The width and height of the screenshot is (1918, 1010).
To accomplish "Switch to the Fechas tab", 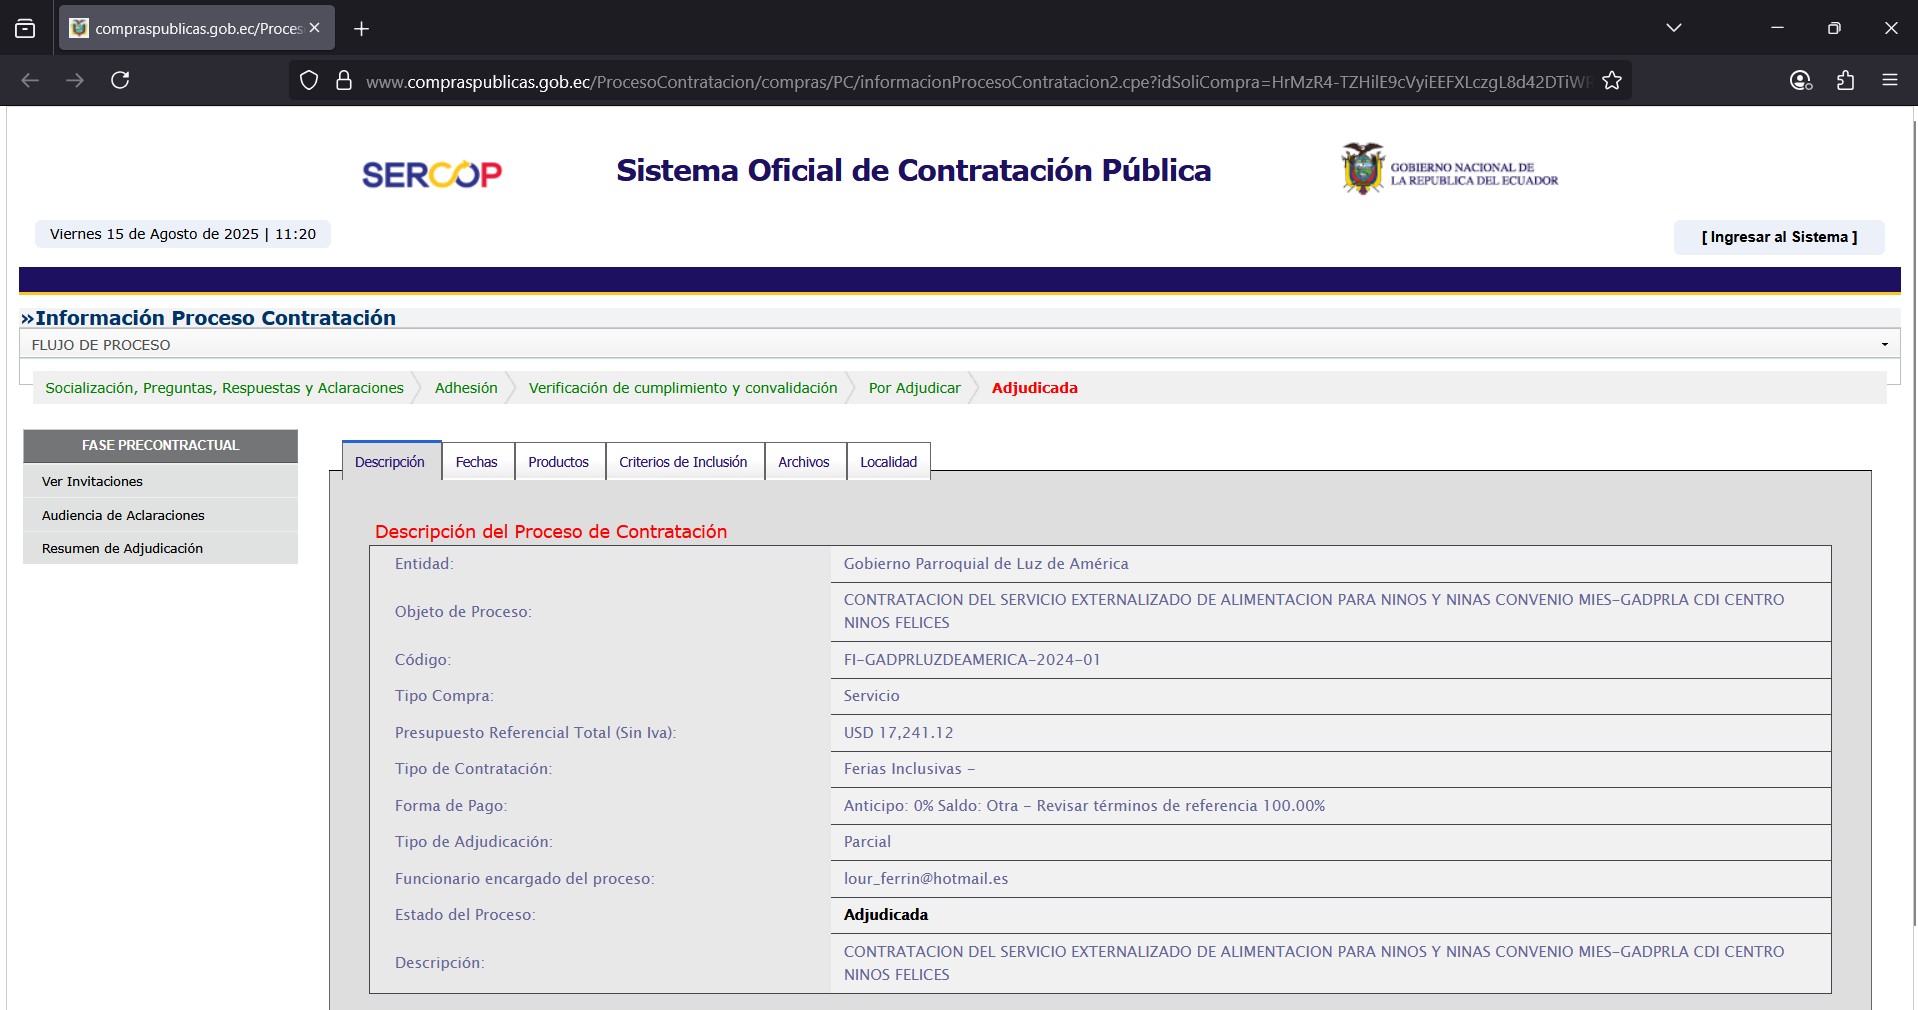I will pos(476,462).
